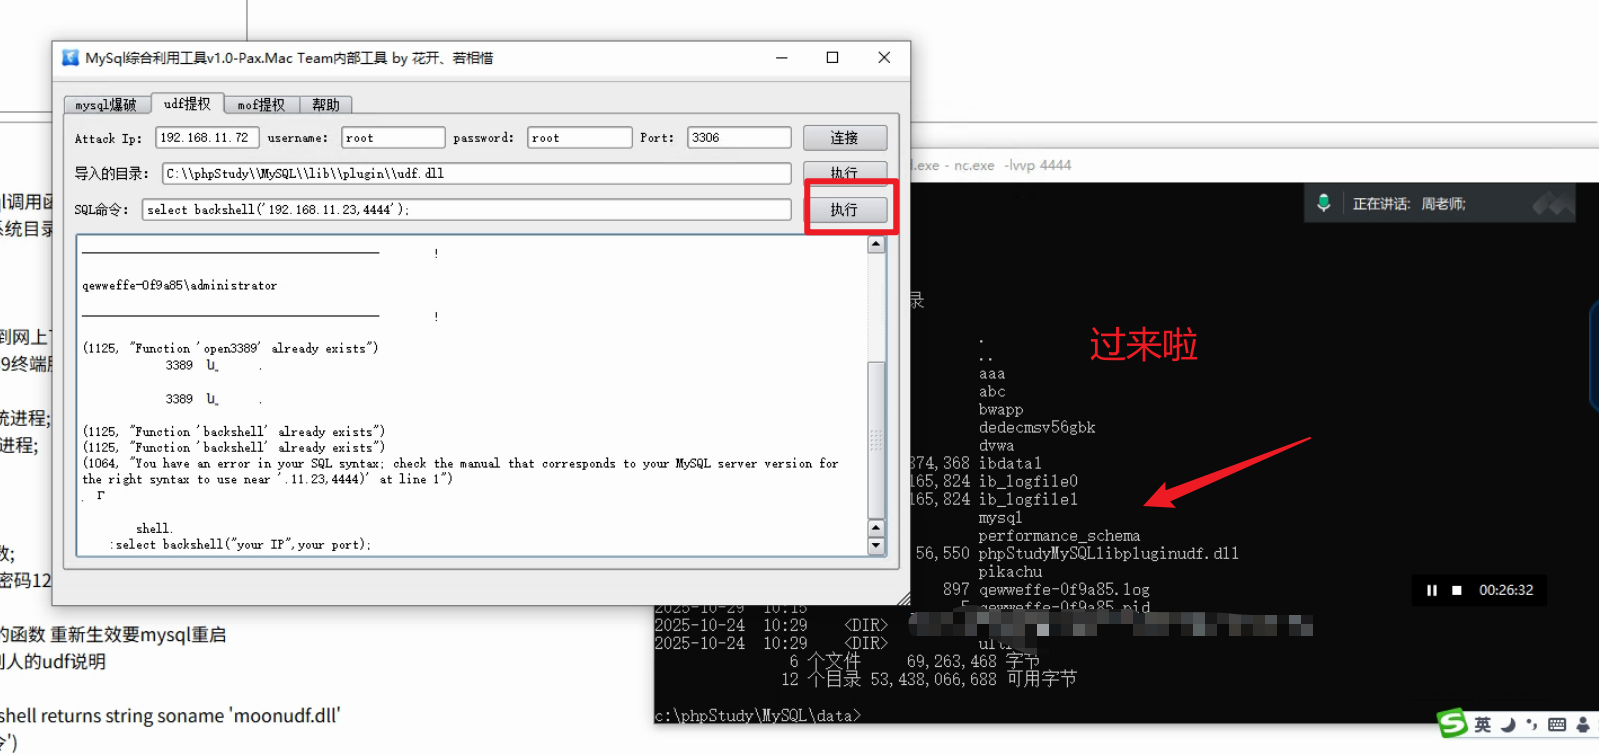This screenshot has width=1599, height=755.
Task: Click the 导入的目录 path field
Action: 476,174
